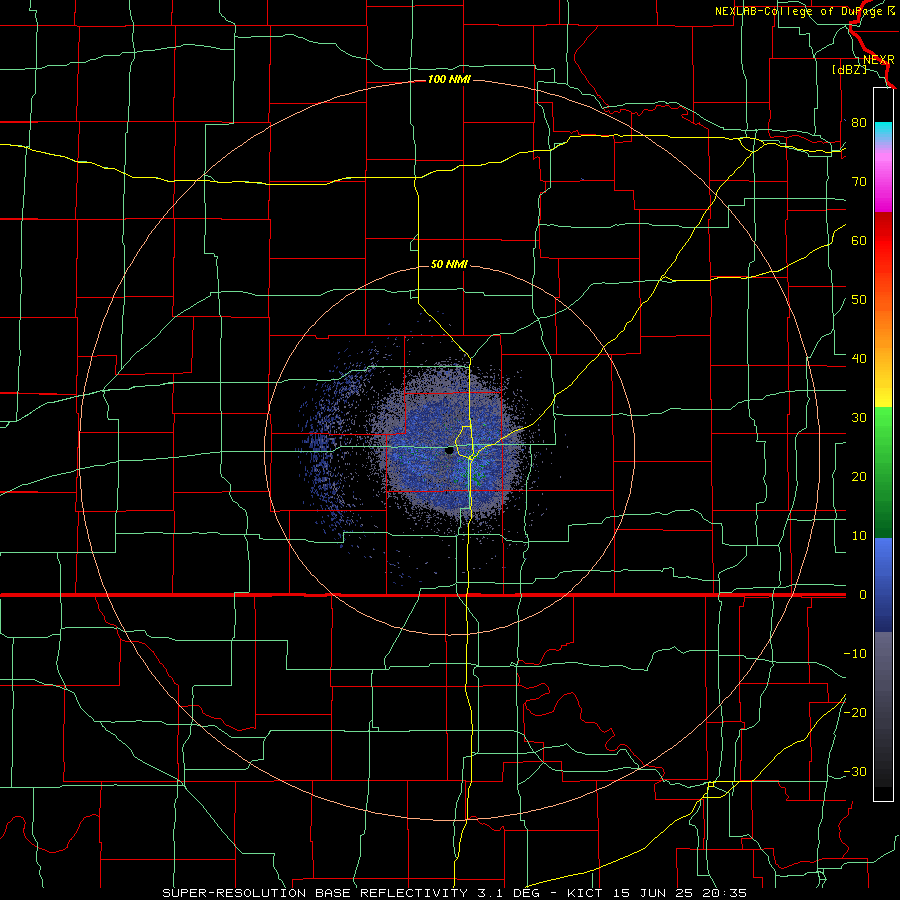
Task: Click the 50 NMI range ring label
Action: [x=449, y=264]
